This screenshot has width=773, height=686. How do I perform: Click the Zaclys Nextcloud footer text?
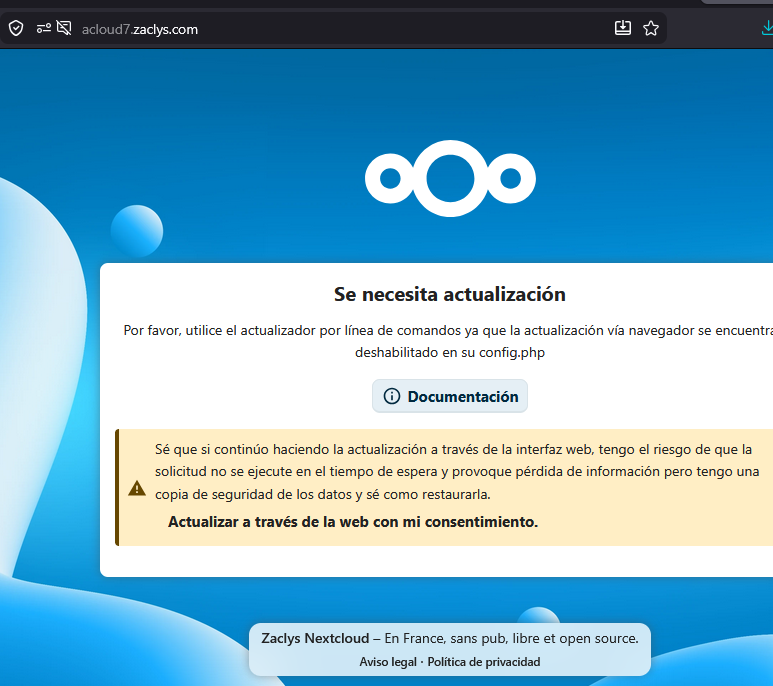point(315,638)
